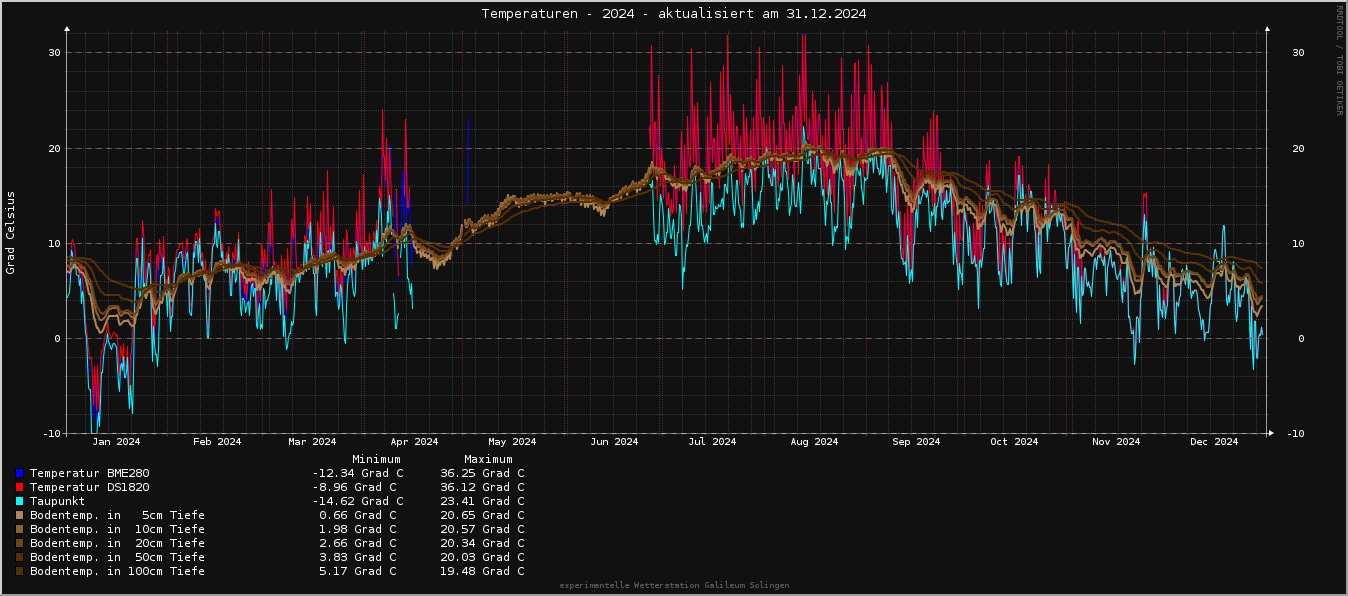
Task: Click the Bodentemp. in 20cm Tiefe label
Action: (x=117, y=543)
